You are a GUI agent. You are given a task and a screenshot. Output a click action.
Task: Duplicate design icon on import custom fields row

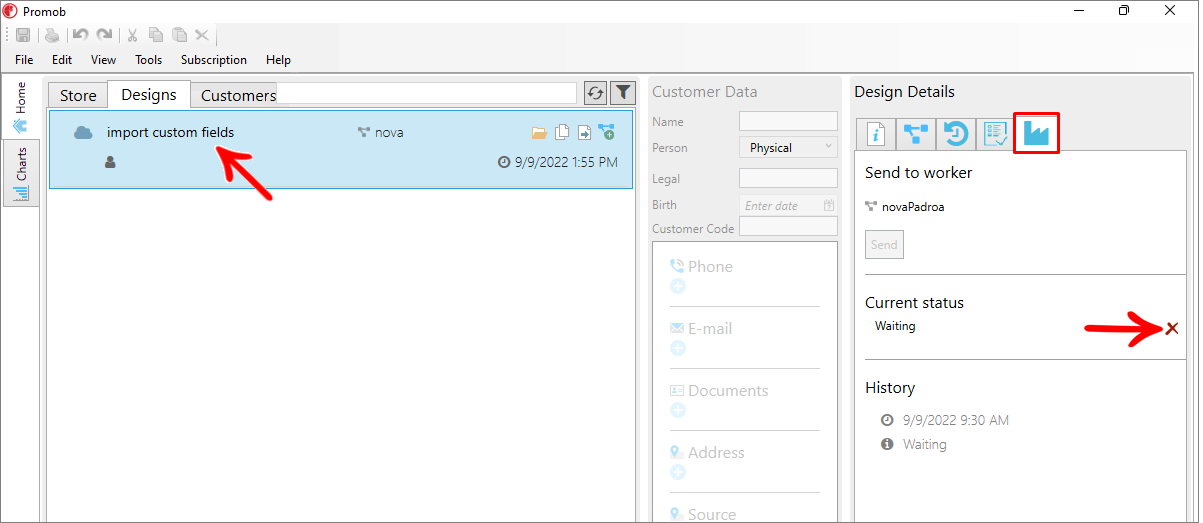pos(562,132)
